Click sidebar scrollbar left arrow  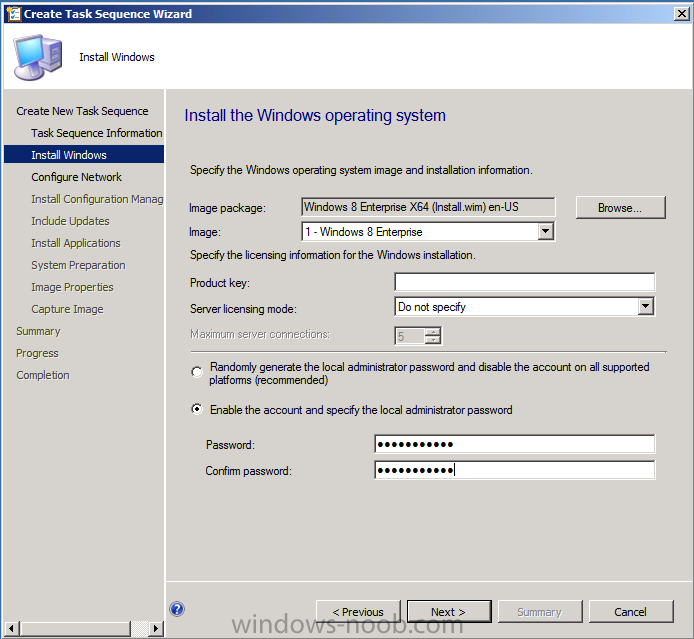point(12,628)
